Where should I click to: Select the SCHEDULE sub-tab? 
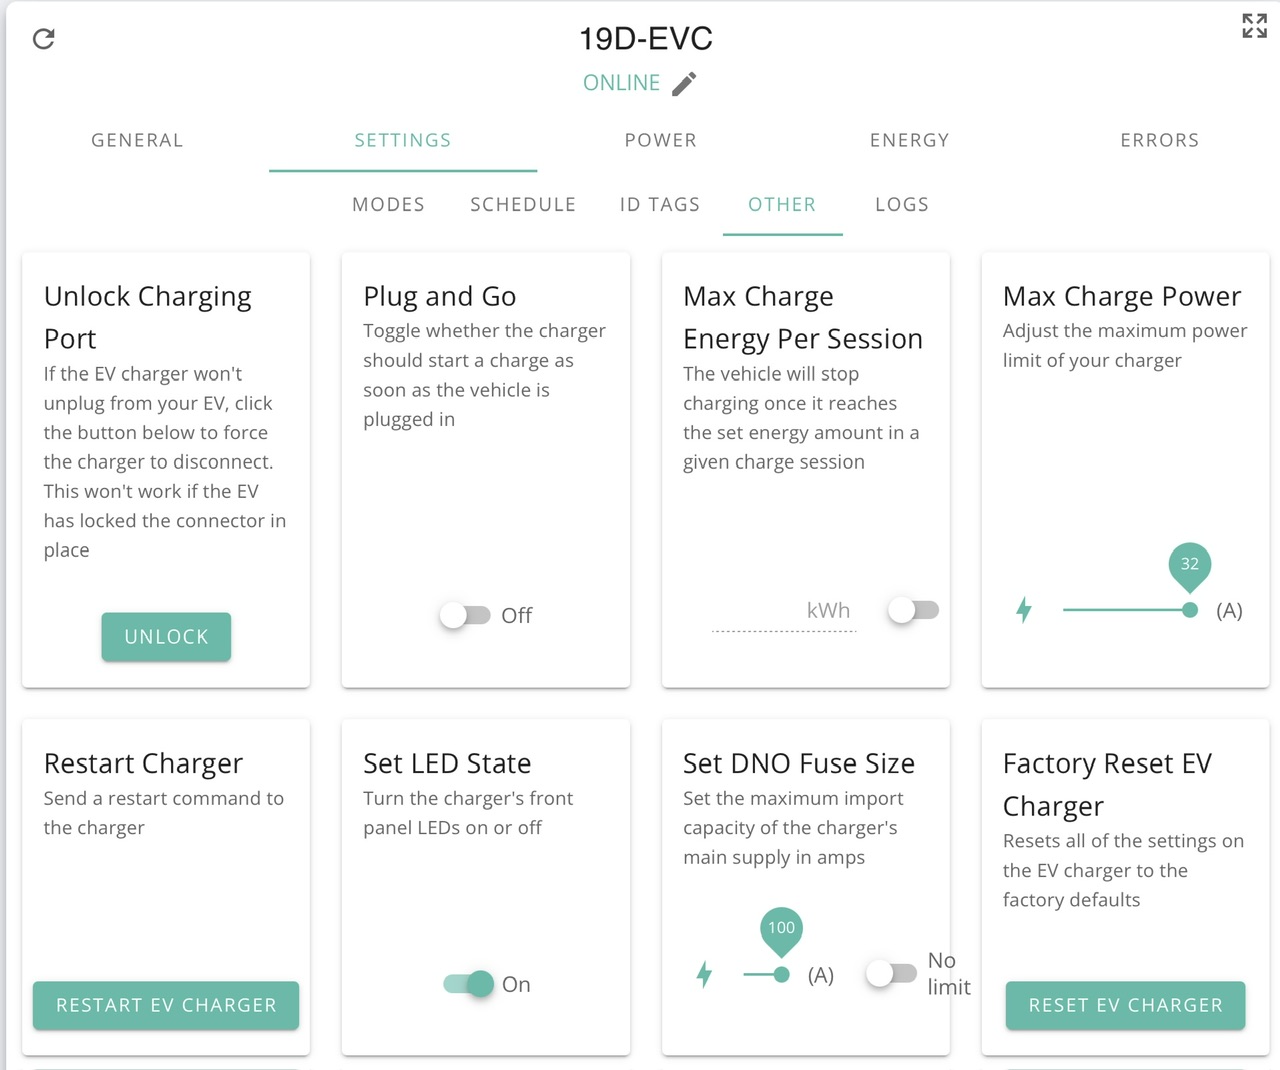[x=523, y=204]
